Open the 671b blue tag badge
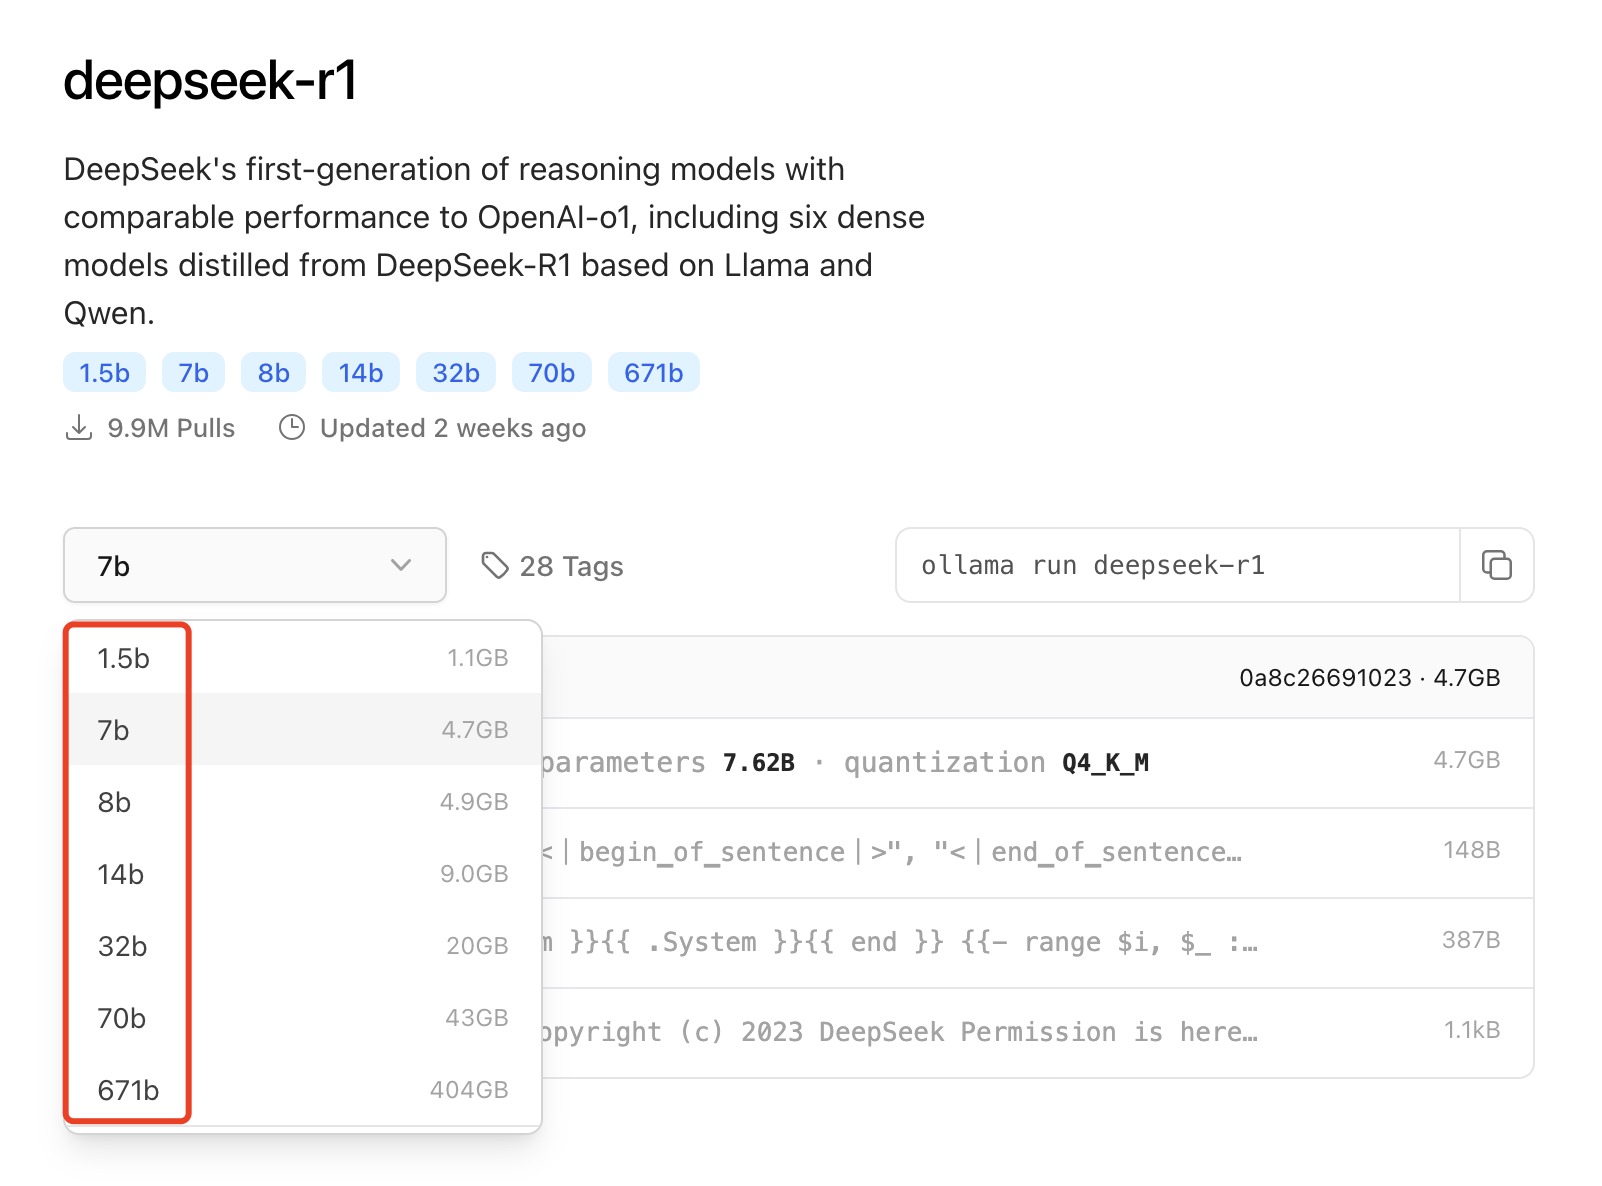The width and height of the screenshot is (1602, 1186). pos(653,373)
